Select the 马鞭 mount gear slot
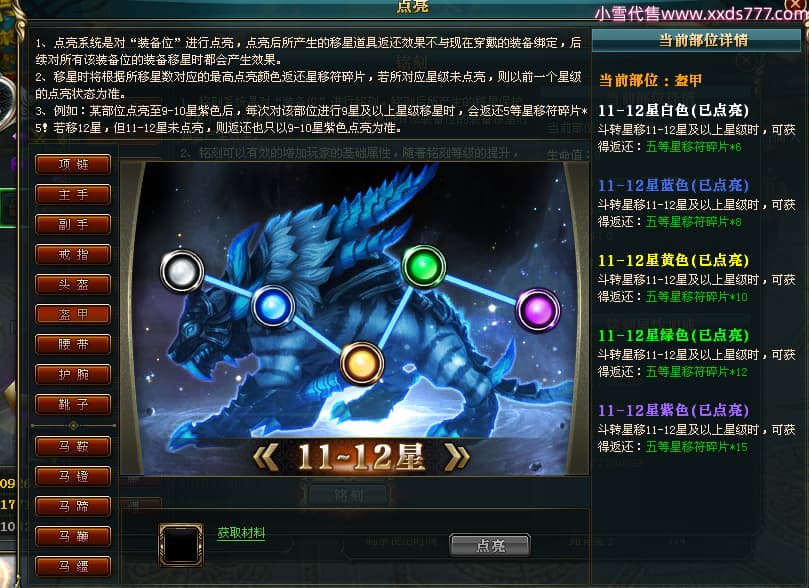809x588 pixels. pyautogui.click(x=73, y=536)
